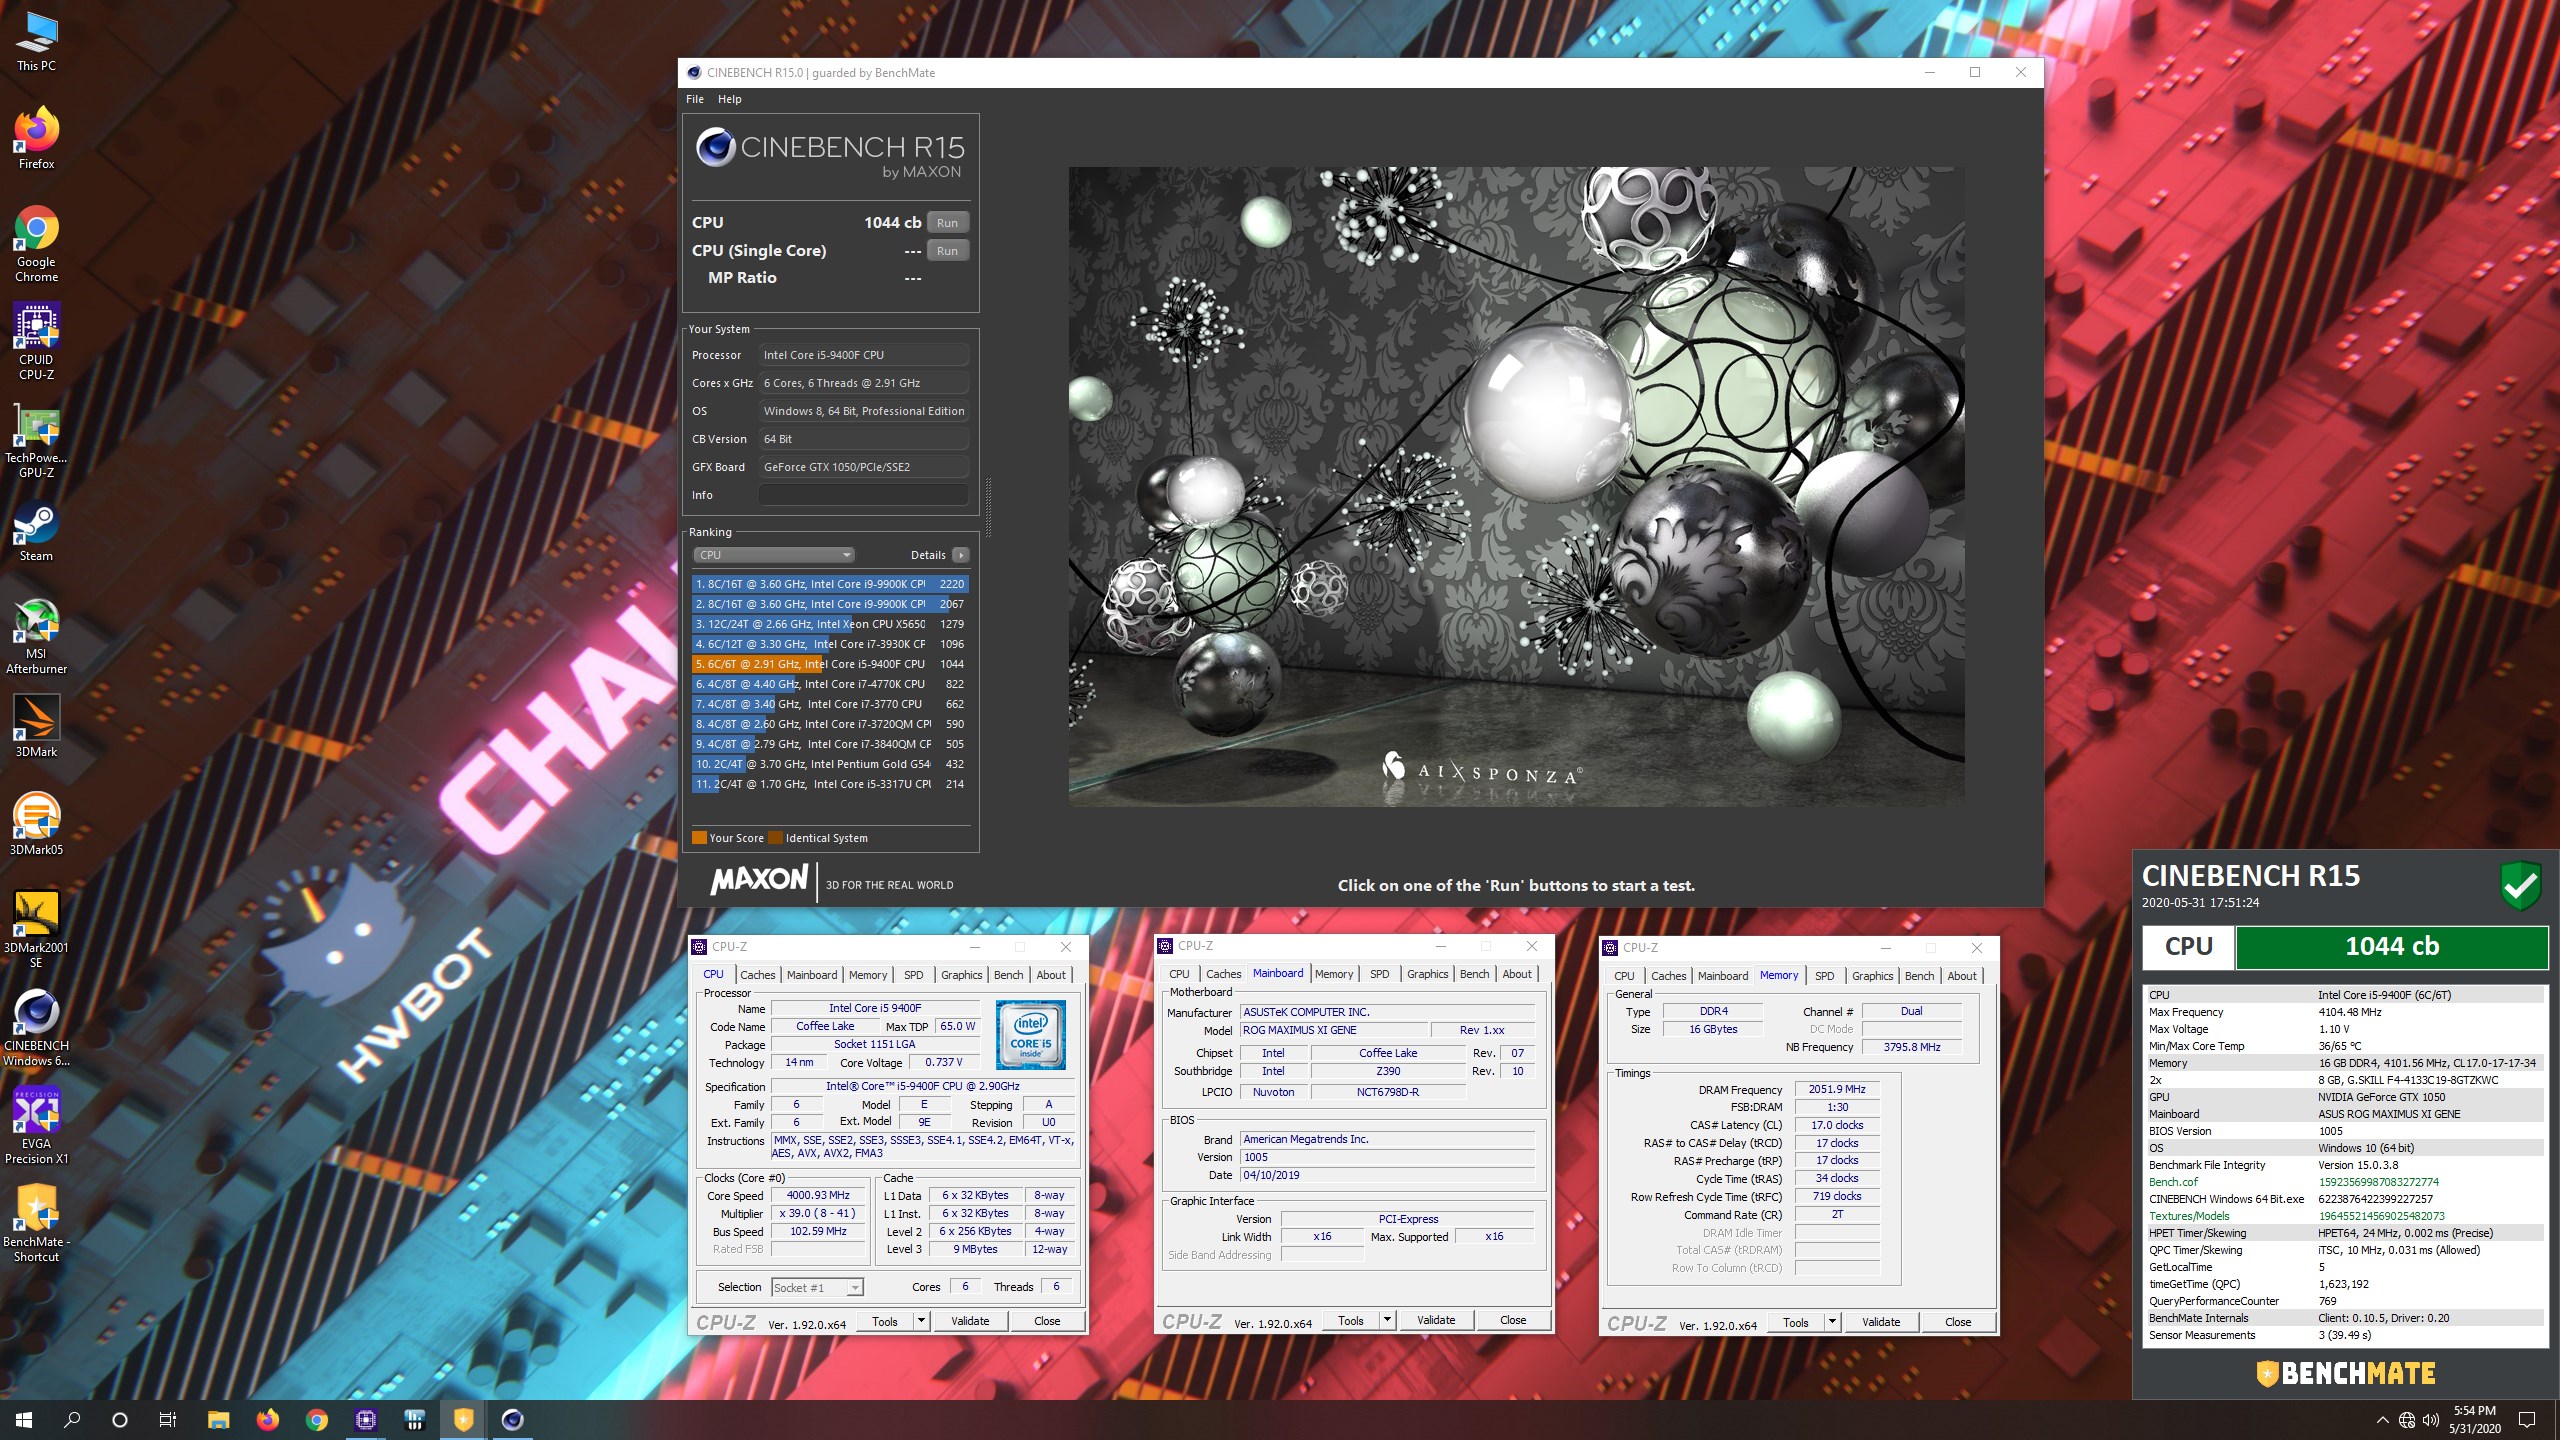Open the SPD tab in the Mainboard CPU-Z window
The height and width of the screenshot is (1440, 2560).
1379,974
